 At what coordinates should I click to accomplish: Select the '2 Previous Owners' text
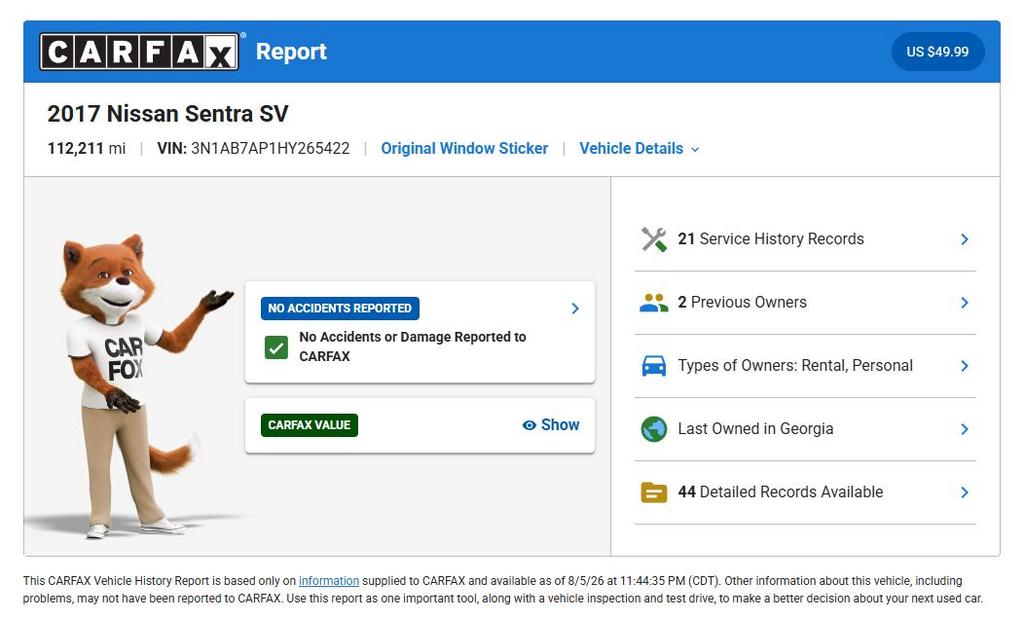point(742,302)
